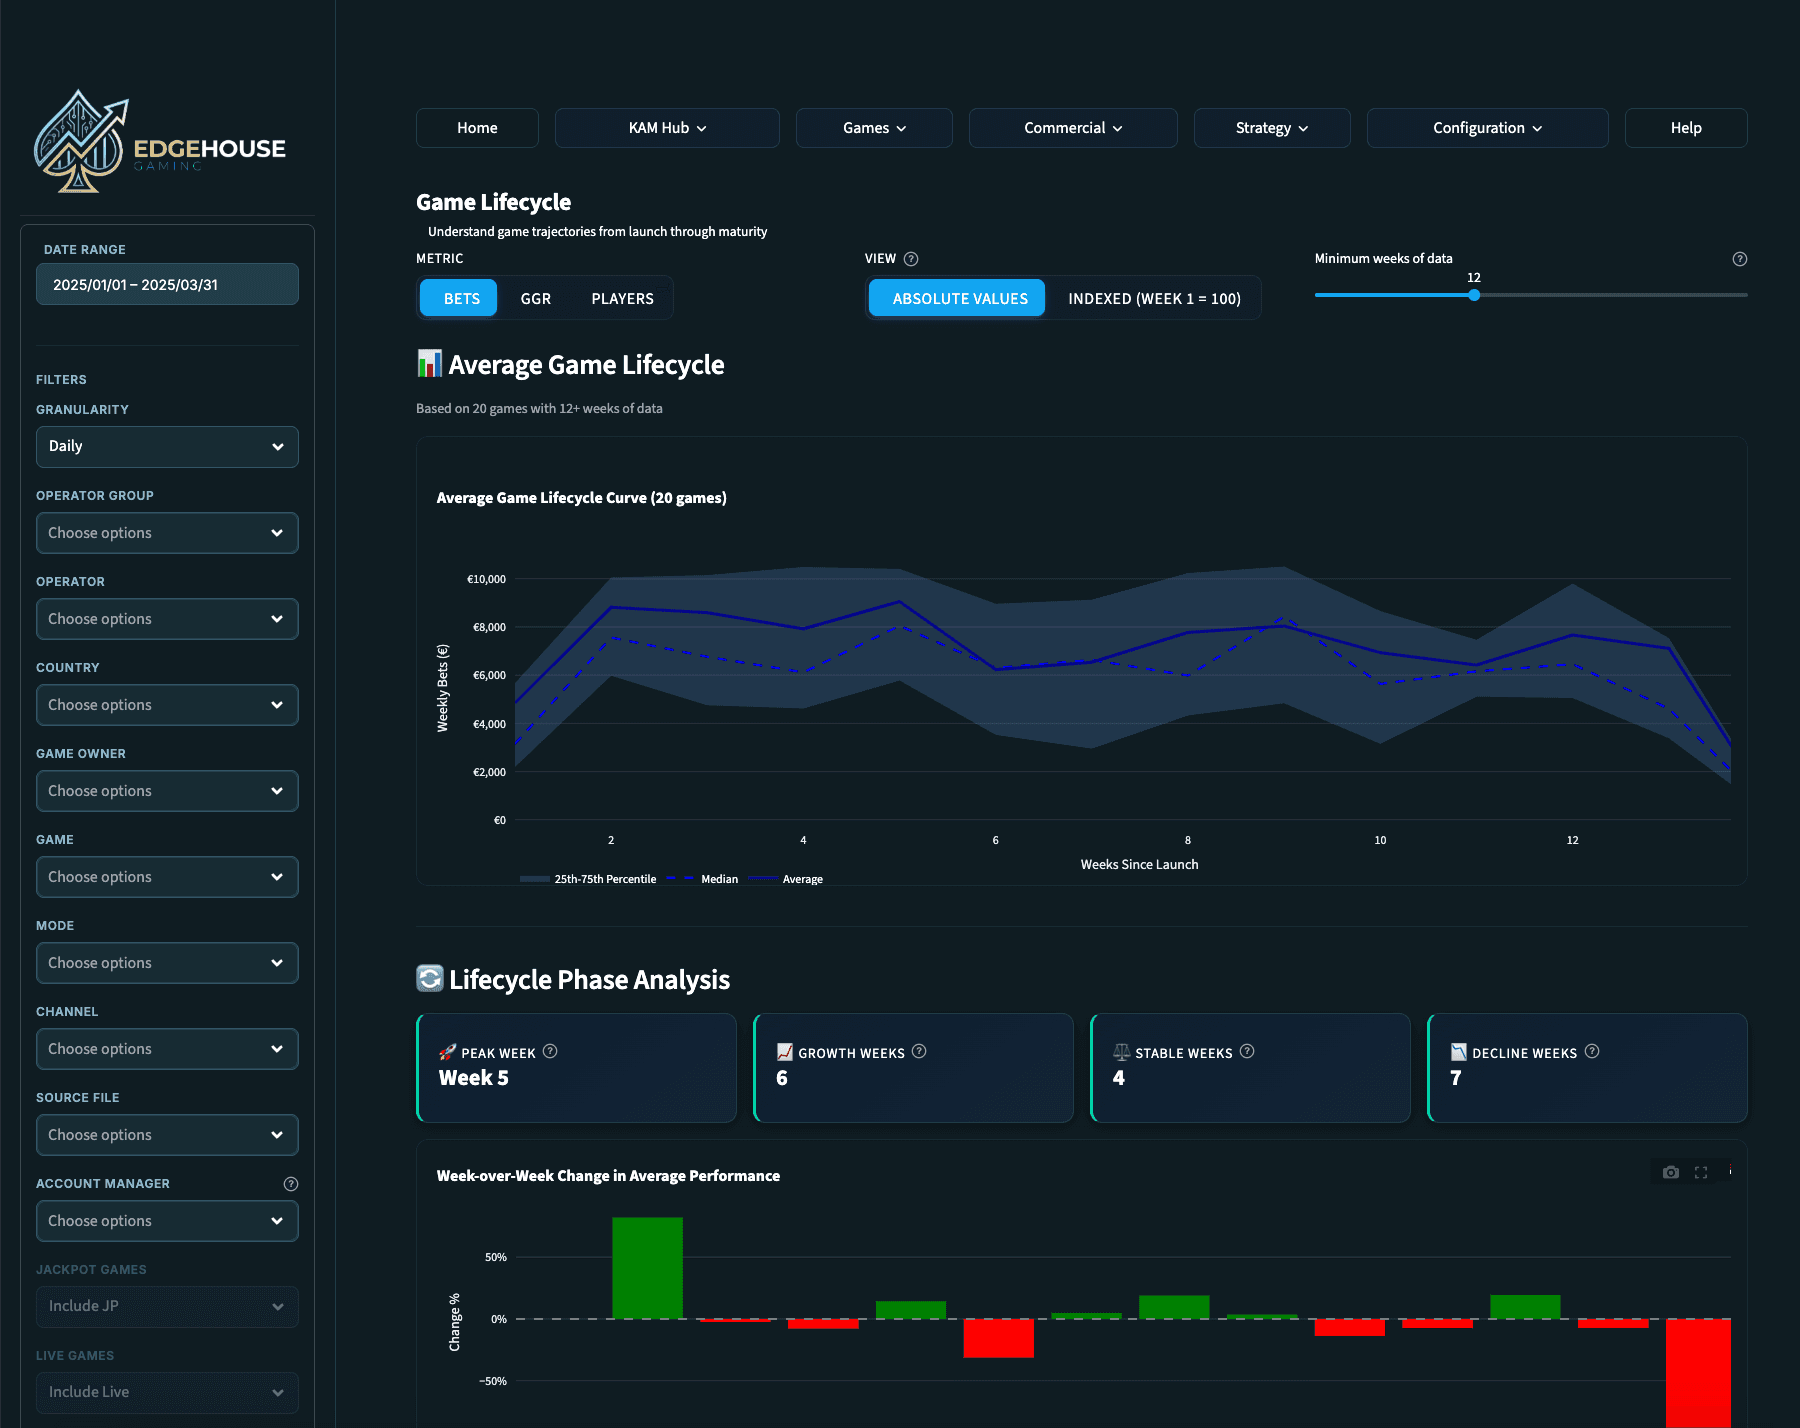The width and height of the screenshot is (1800, 1428).
Task: Click the Peak Week help icon
Action: [550, 1051]
